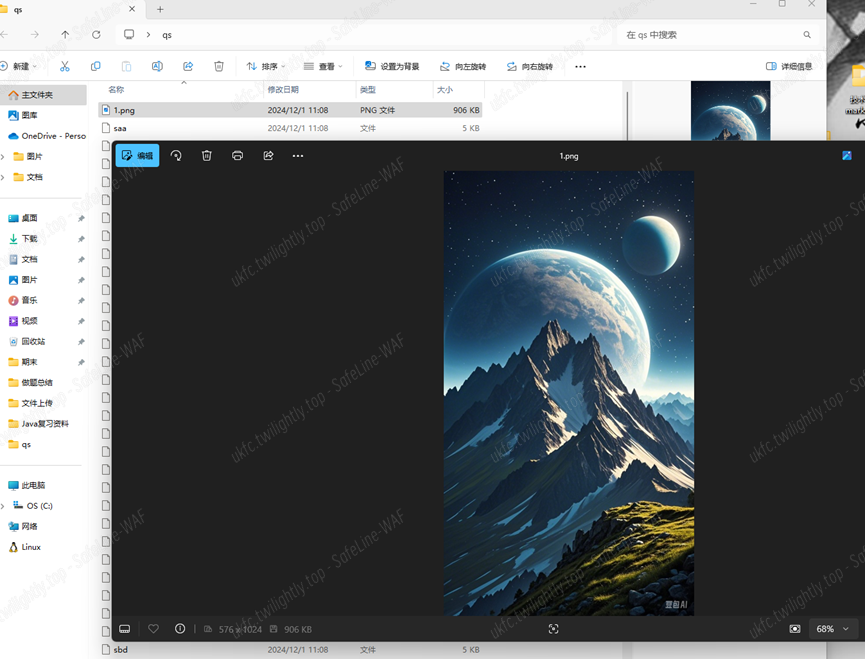
Task: Toggle the 详细信息 details pane
Action: tap(789, 67)
